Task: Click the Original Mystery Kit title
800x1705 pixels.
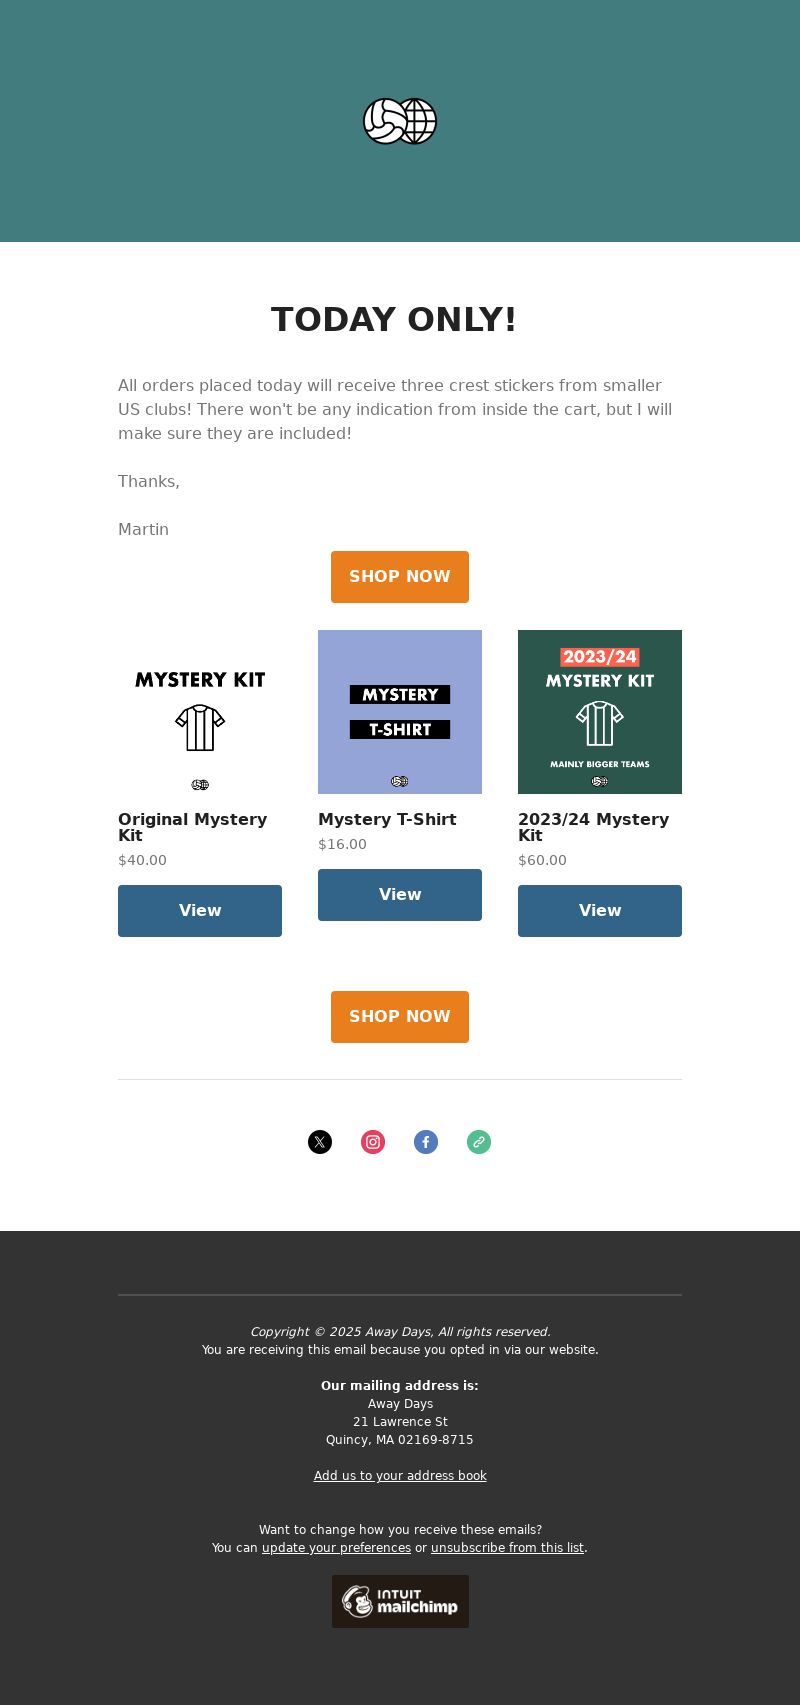Action: coord(193,827)
